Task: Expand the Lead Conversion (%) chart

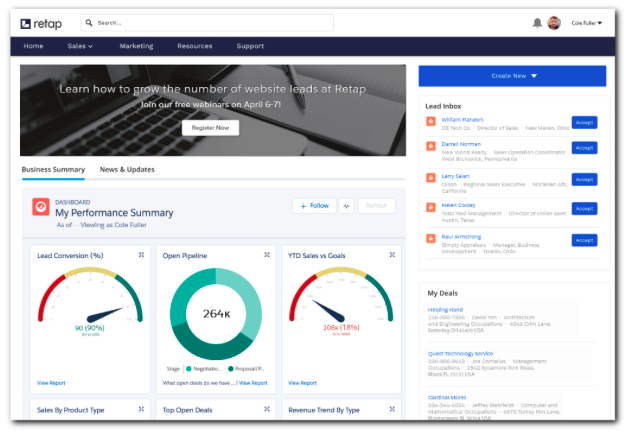Action: pyautogui.click(x=141, y=255)
